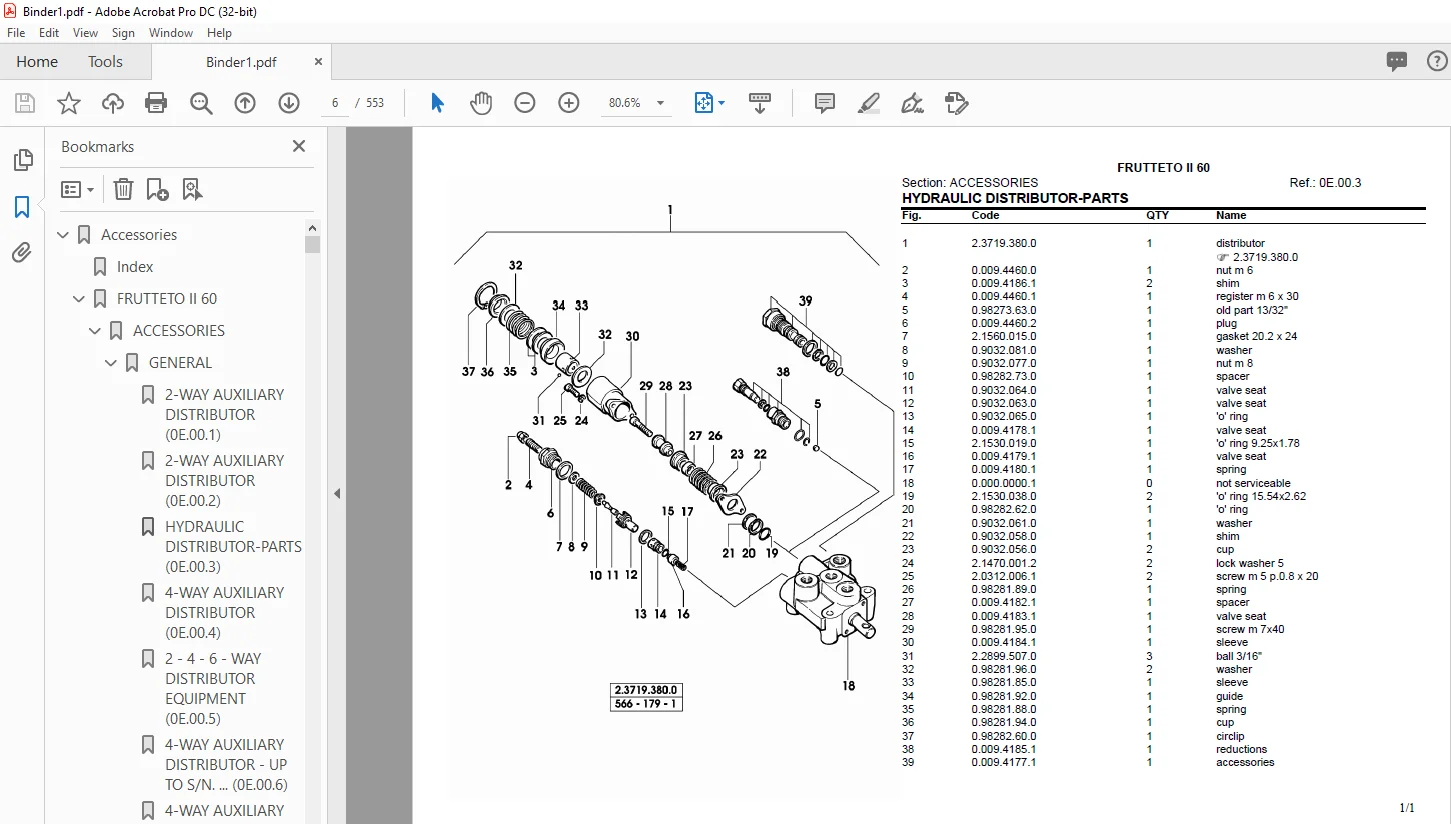Open the View menu
Viewport: 1451px width, 824px height.
tap(85, 33)
